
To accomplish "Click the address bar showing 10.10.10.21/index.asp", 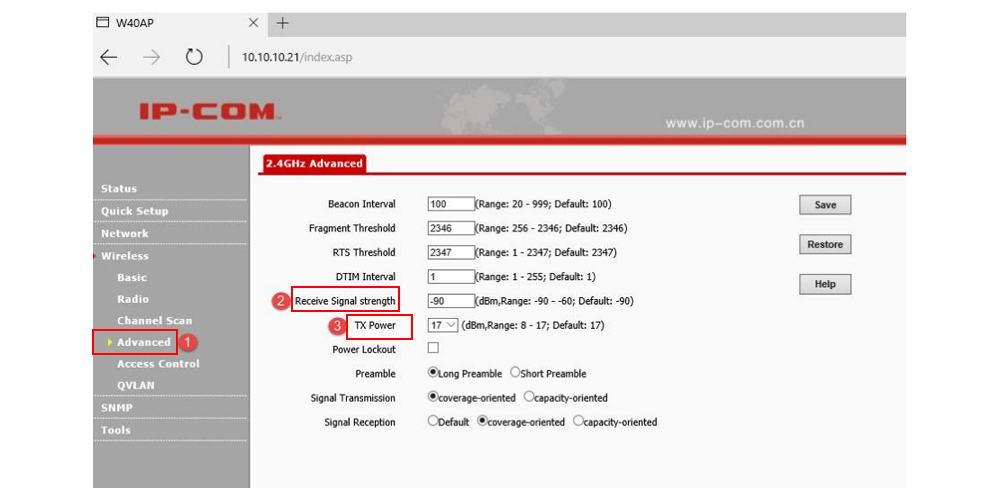I will click(297, 57).
